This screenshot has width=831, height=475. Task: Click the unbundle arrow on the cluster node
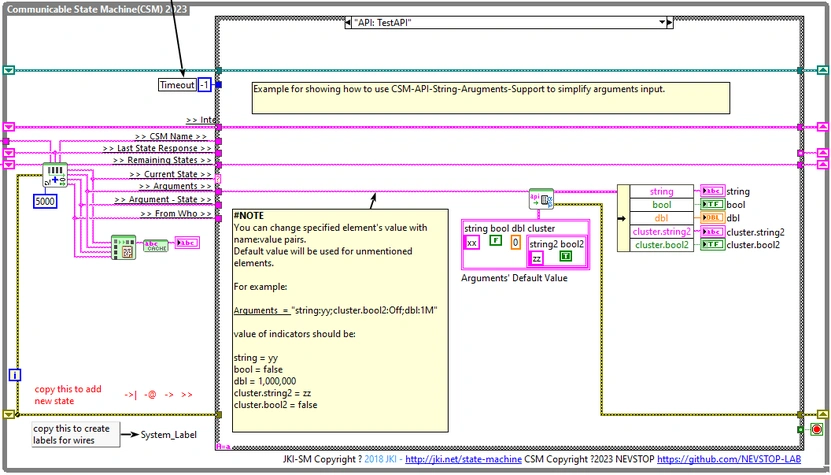pyautogui.click(x=623, y=218)
